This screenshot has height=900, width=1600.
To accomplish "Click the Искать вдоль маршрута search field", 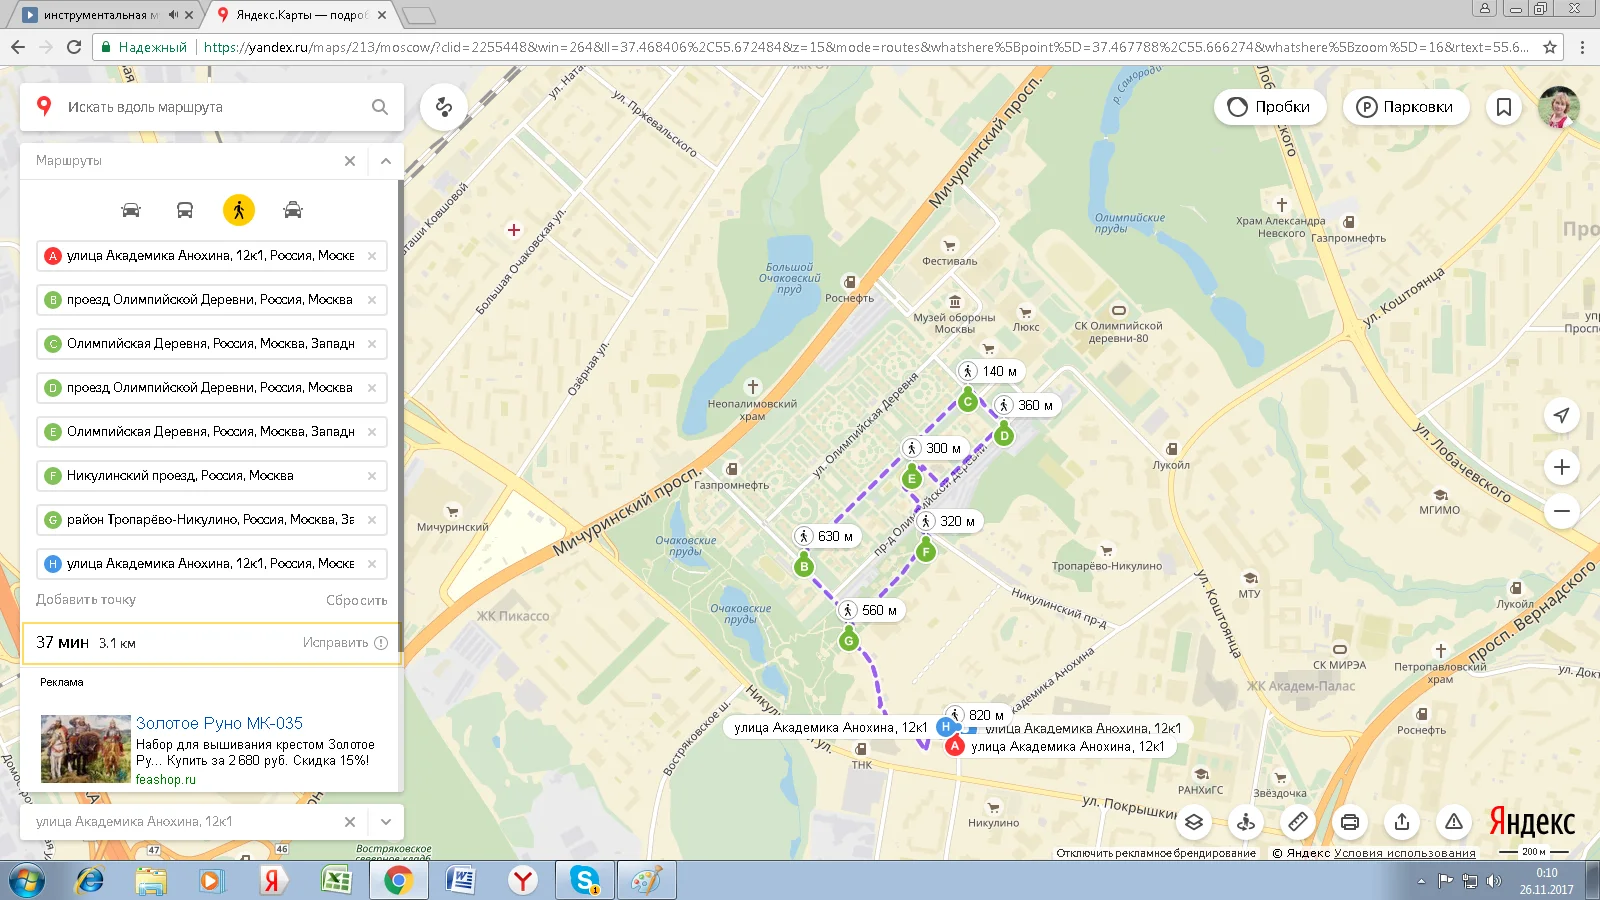I will tap(212, 107).
